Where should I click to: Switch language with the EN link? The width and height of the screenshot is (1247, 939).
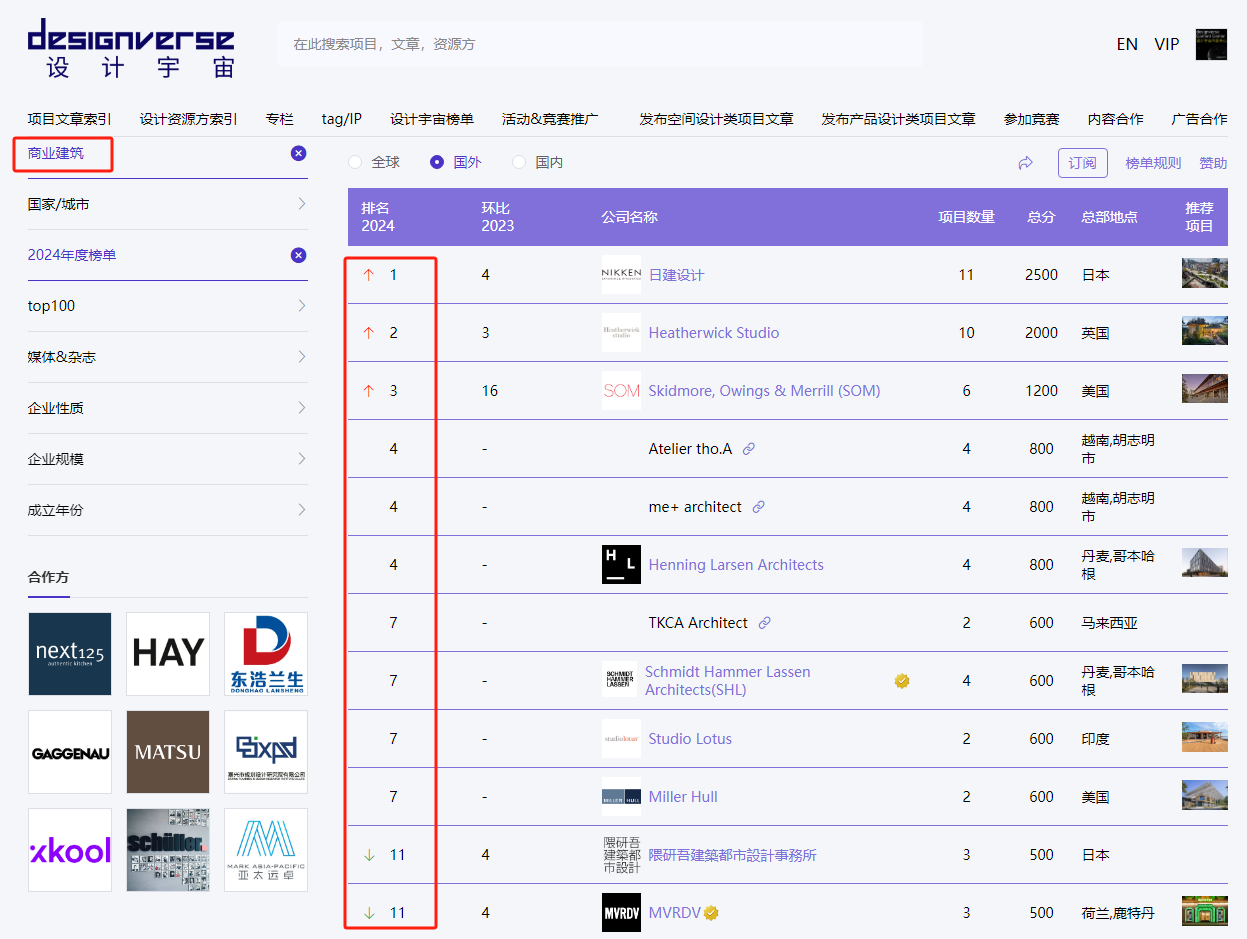coord(1127,44)
